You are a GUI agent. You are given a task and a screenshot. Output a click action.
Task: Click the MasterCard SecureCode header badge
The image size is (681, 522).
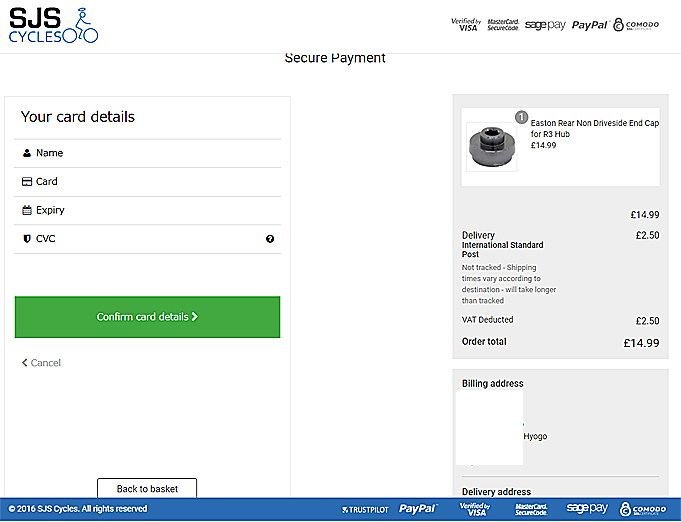[501, 25]
